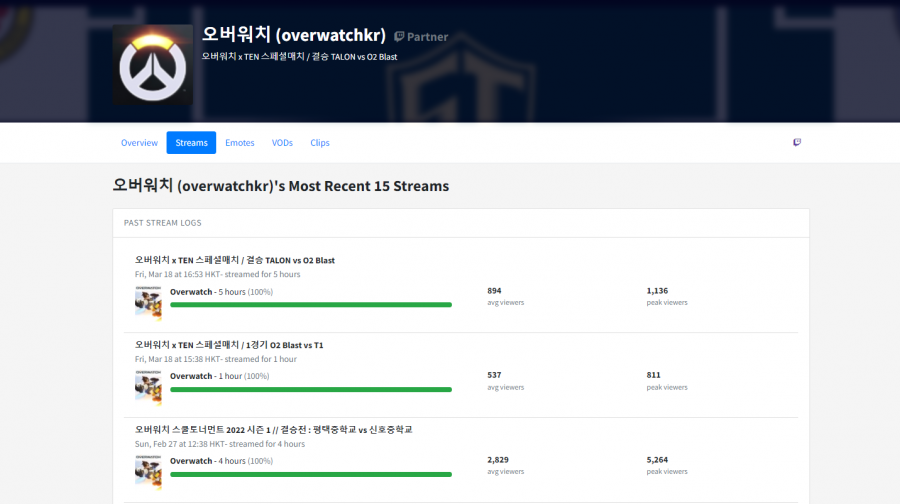
Task: Click the Overwatch 1 hour game label
Action: point(219,376)
